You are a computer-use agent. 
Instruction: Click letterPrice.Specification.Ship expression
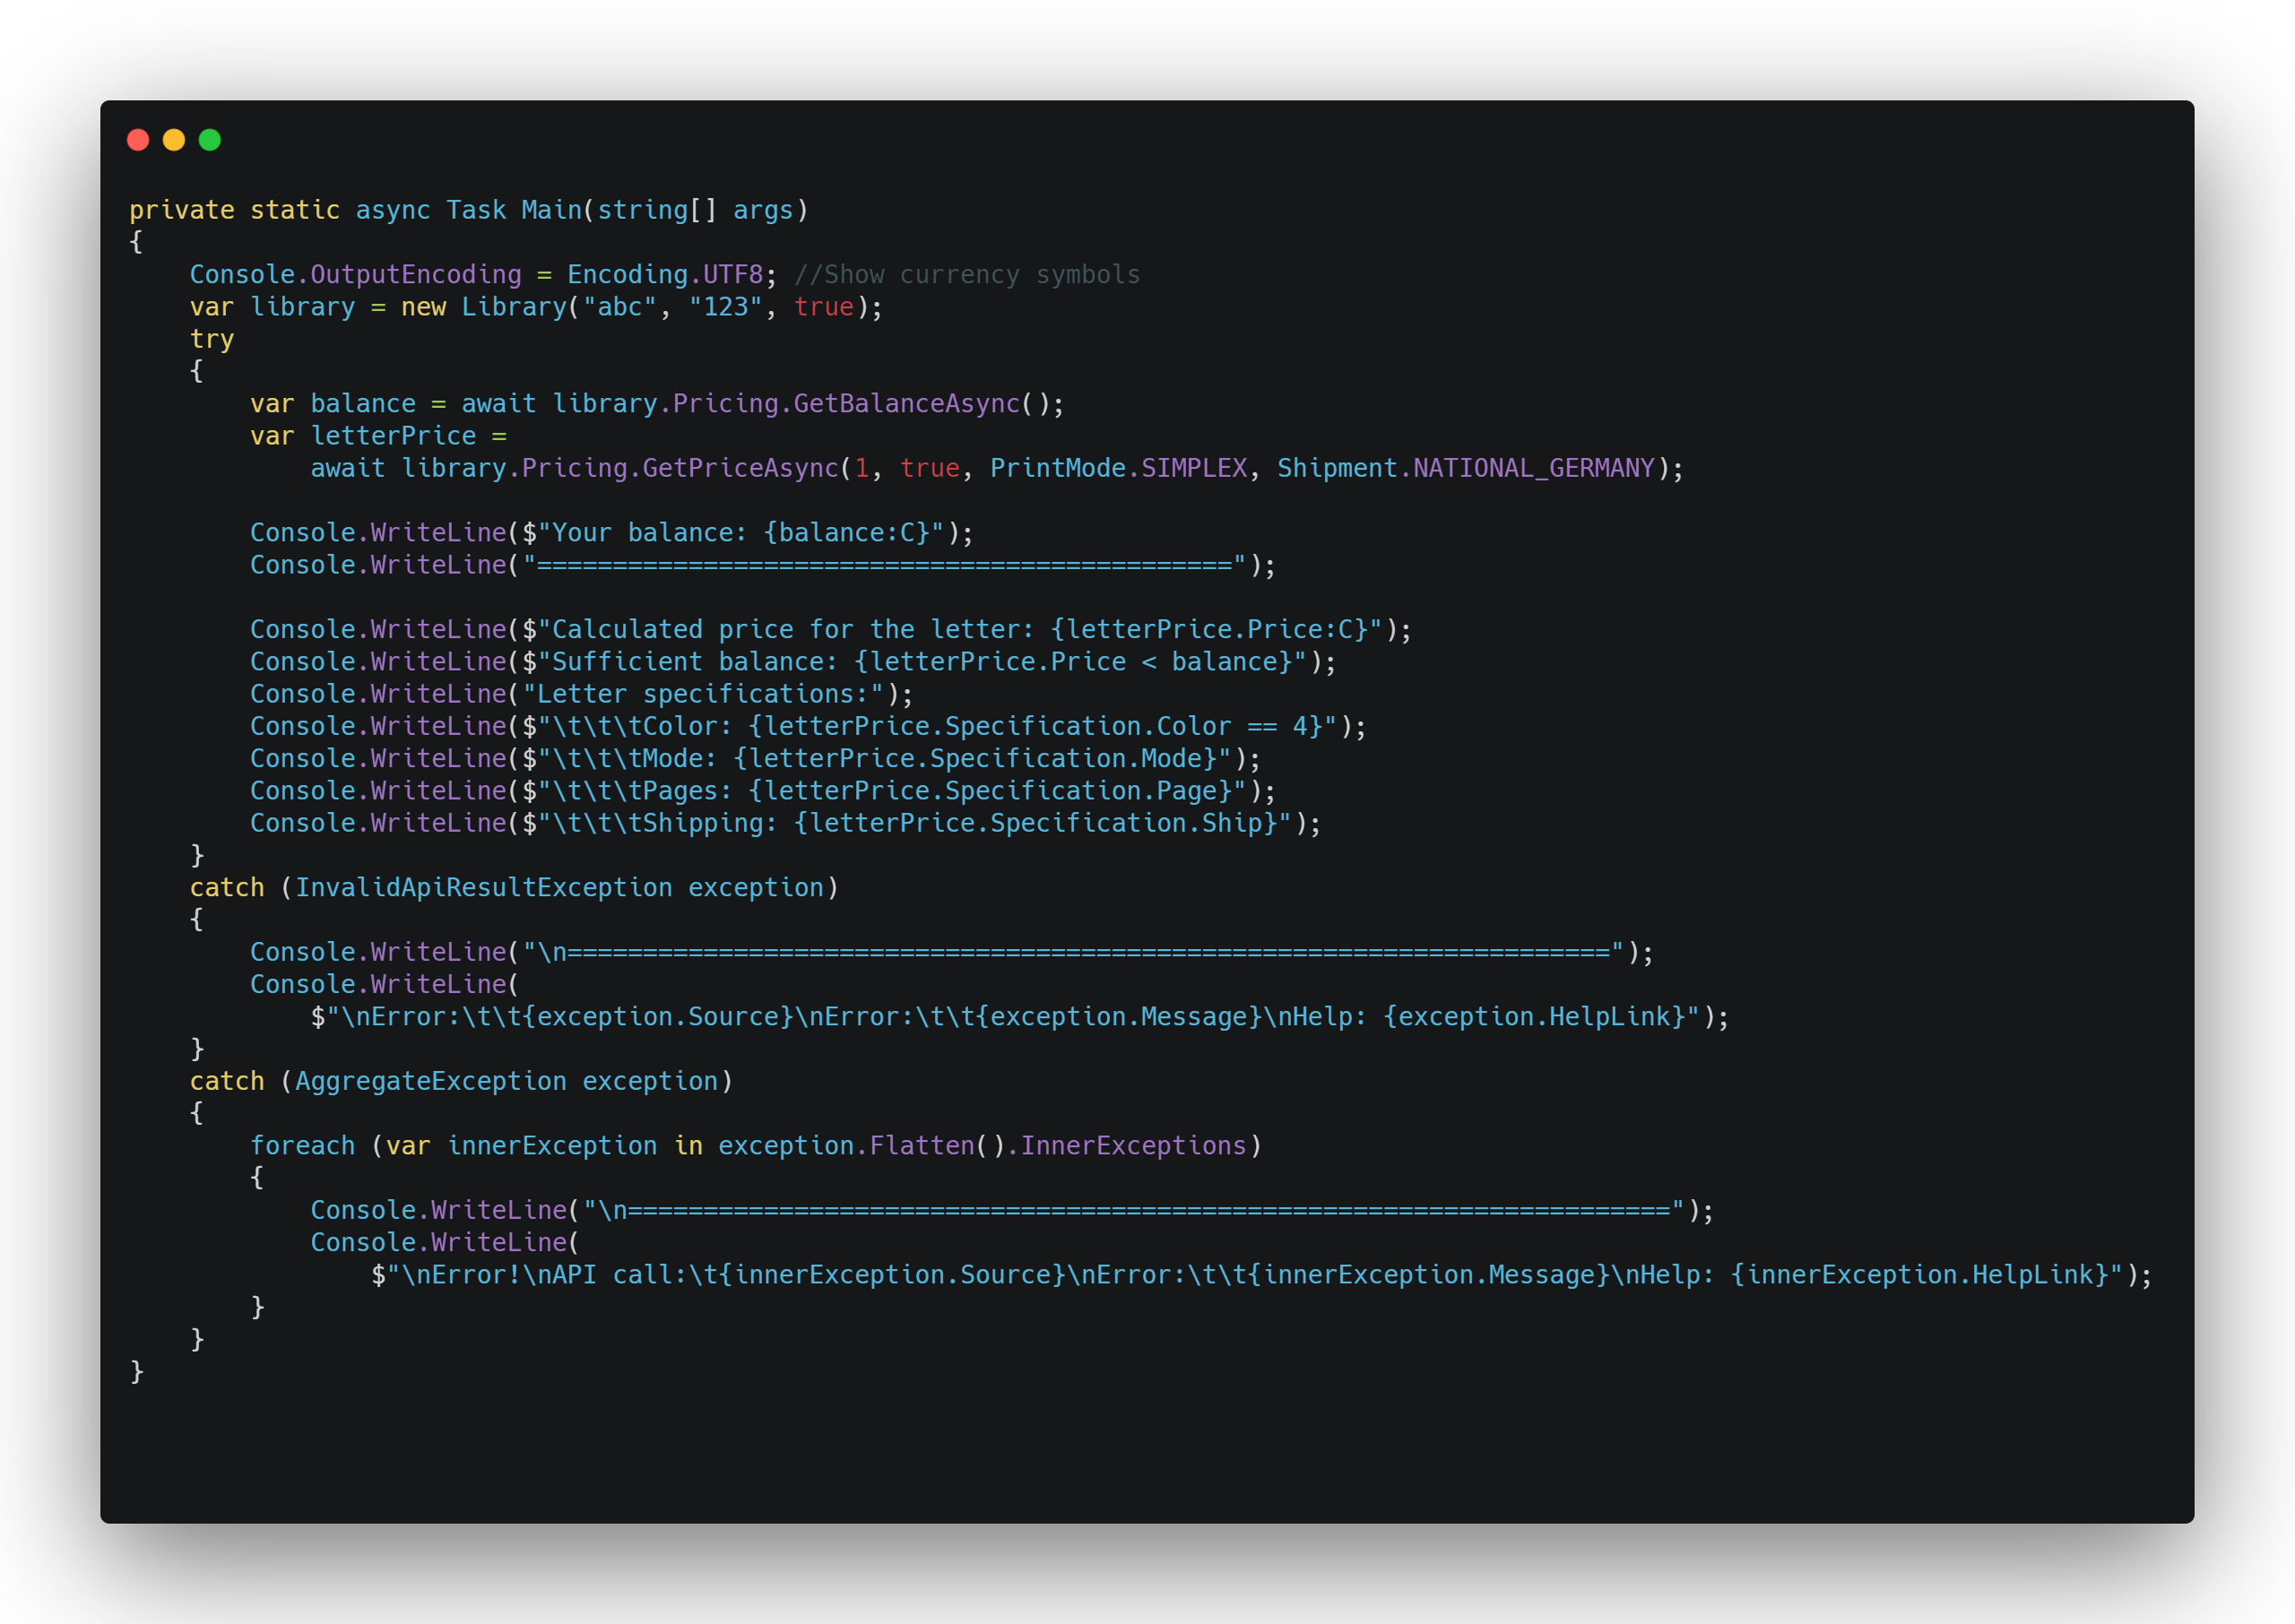(x=1035, y=823)
